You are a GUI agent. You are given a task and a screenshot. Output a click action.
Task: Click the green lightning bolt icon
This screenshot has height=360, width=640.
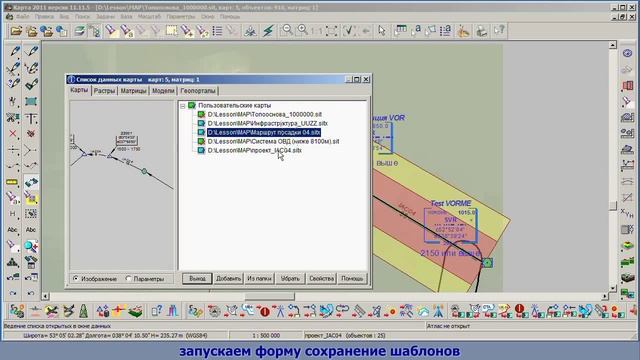tap(268, 31)
